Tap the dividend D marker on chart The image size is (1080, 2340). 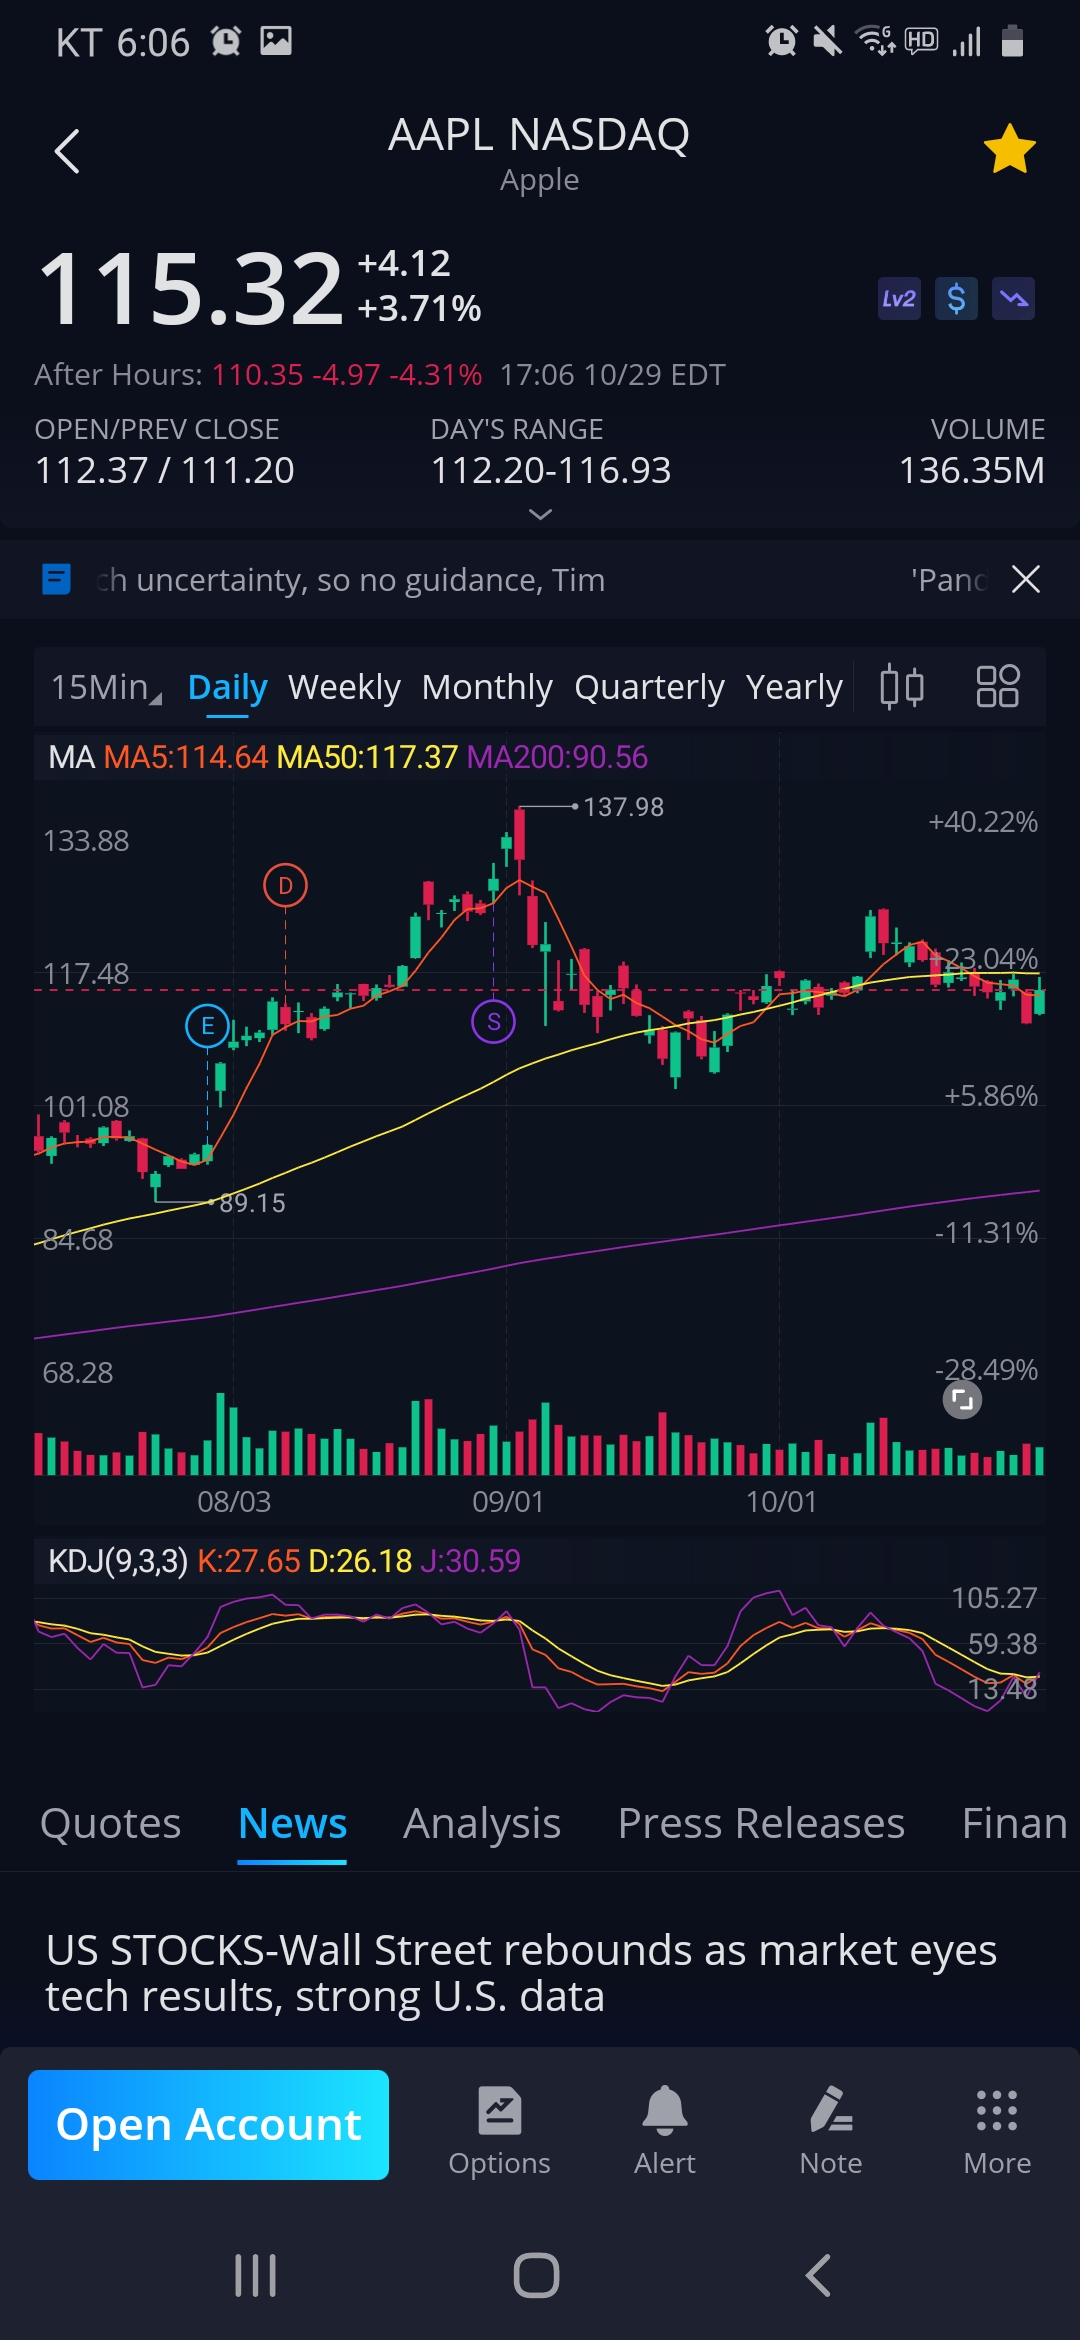coord(285,886)
